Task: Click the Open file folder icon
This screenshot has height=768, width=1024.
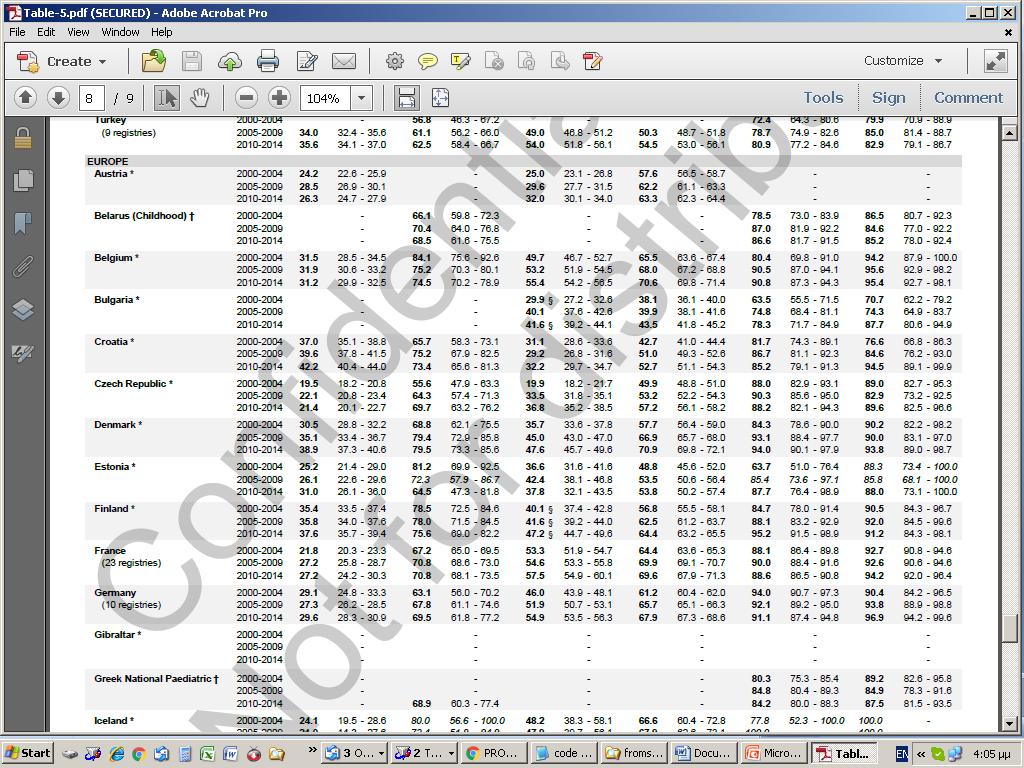Action: [x=153, y=61]
